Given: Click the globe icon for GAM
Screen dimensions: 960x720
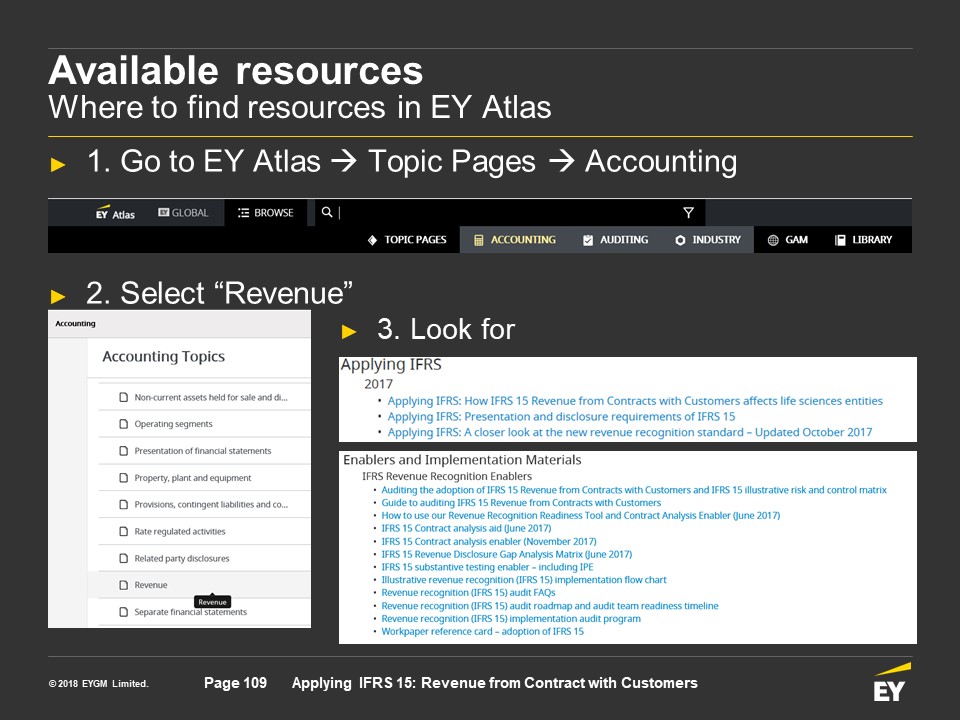Looking at the screenshot, I should (773, 240).
